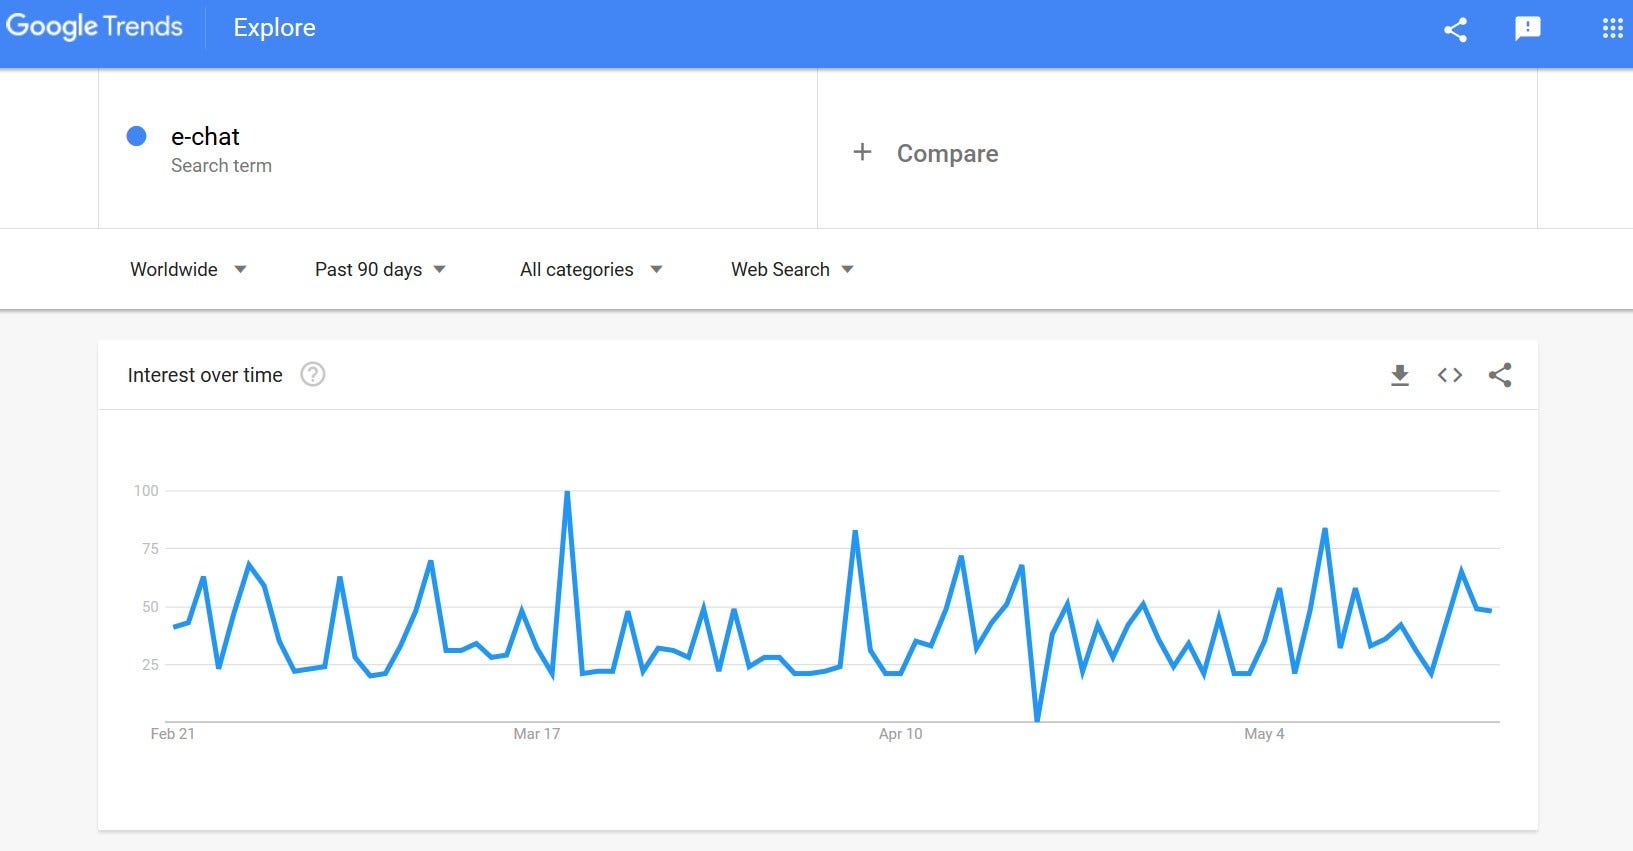Expand the Web Search type dropdown
This screenshot has width=1633, height=851.
[792, 269]
